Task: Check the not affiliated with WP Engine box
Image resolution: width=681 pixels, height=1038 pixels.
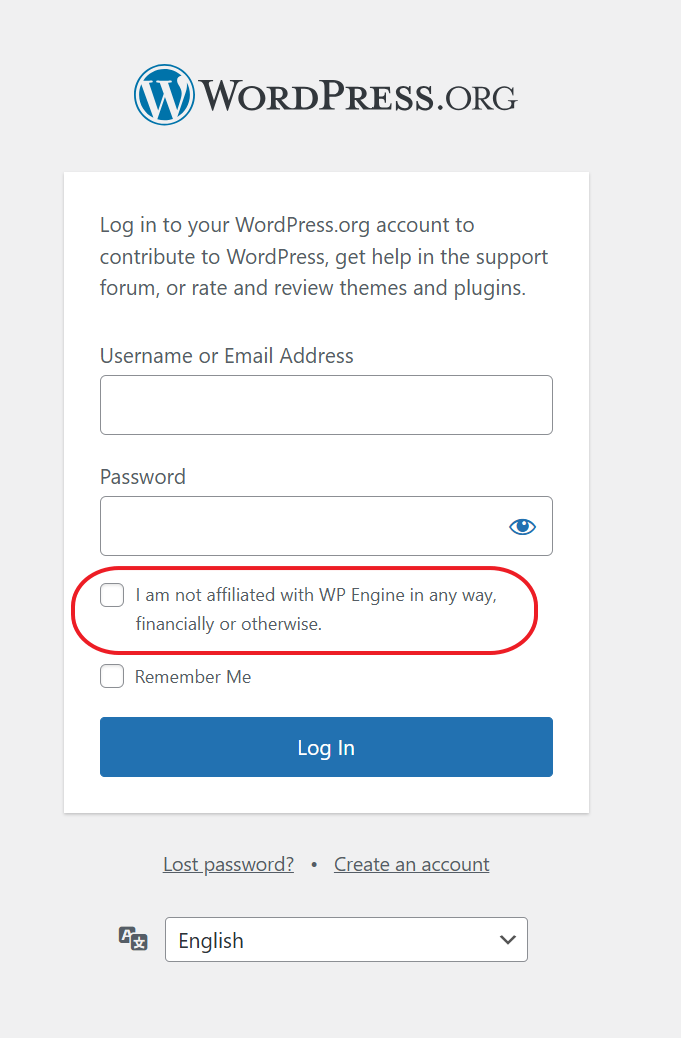Action: [x=112, y=595]
